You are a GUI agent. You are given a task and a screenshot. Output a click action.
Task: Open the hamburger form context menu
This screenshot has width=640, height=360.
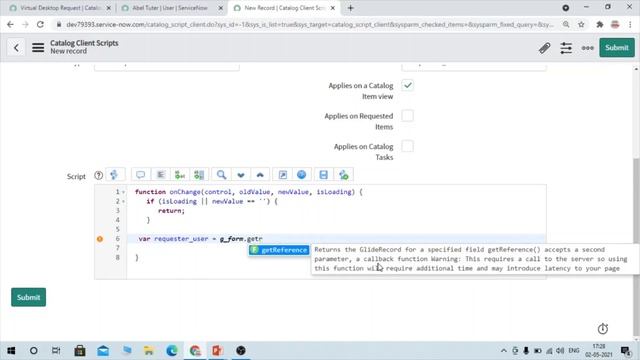38,48
